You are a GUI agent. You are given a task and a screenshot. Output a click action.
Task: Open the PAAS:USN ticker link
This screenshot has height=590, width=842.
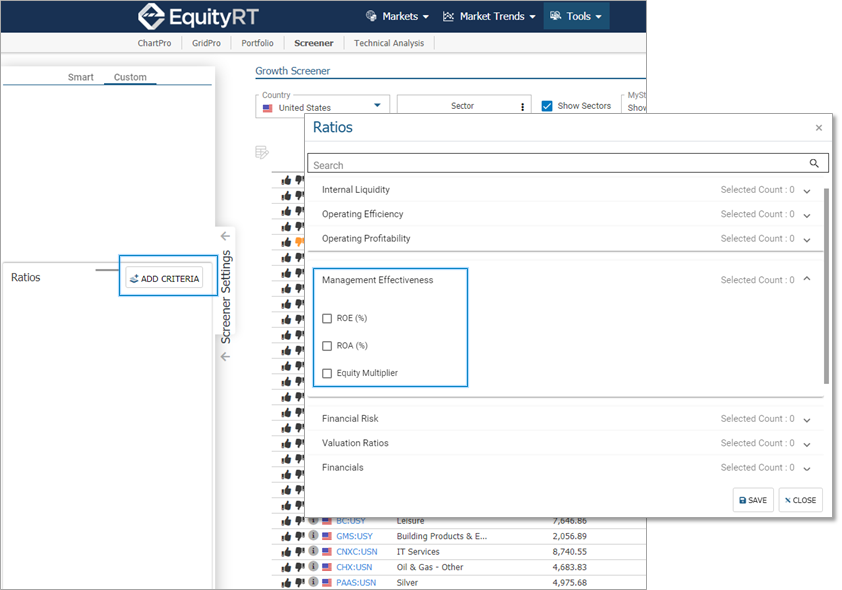point(356,582)
